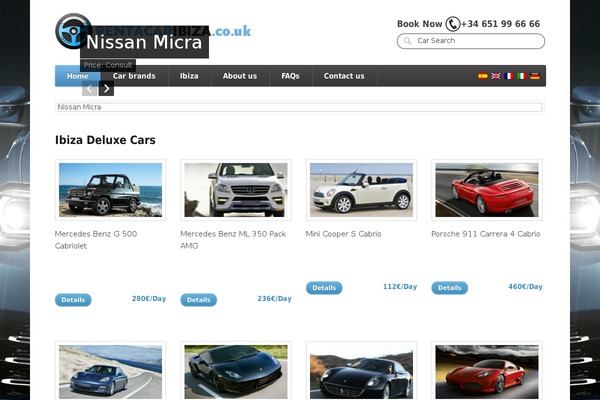This screenshot has width=600, height=400.
Task: Click Mercedes Benz ML 350 Pack AMG title
Action: [233, 240]
